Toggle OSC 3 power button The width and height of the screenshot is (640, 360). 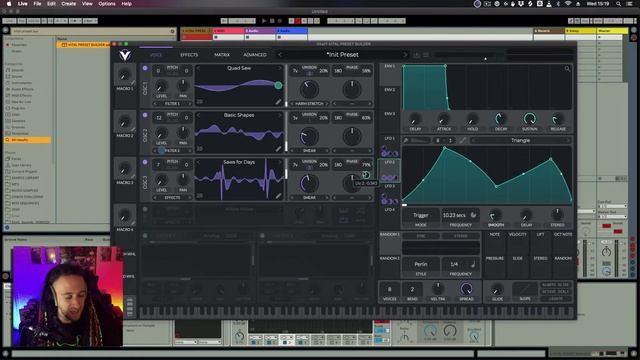coord(145,162)
